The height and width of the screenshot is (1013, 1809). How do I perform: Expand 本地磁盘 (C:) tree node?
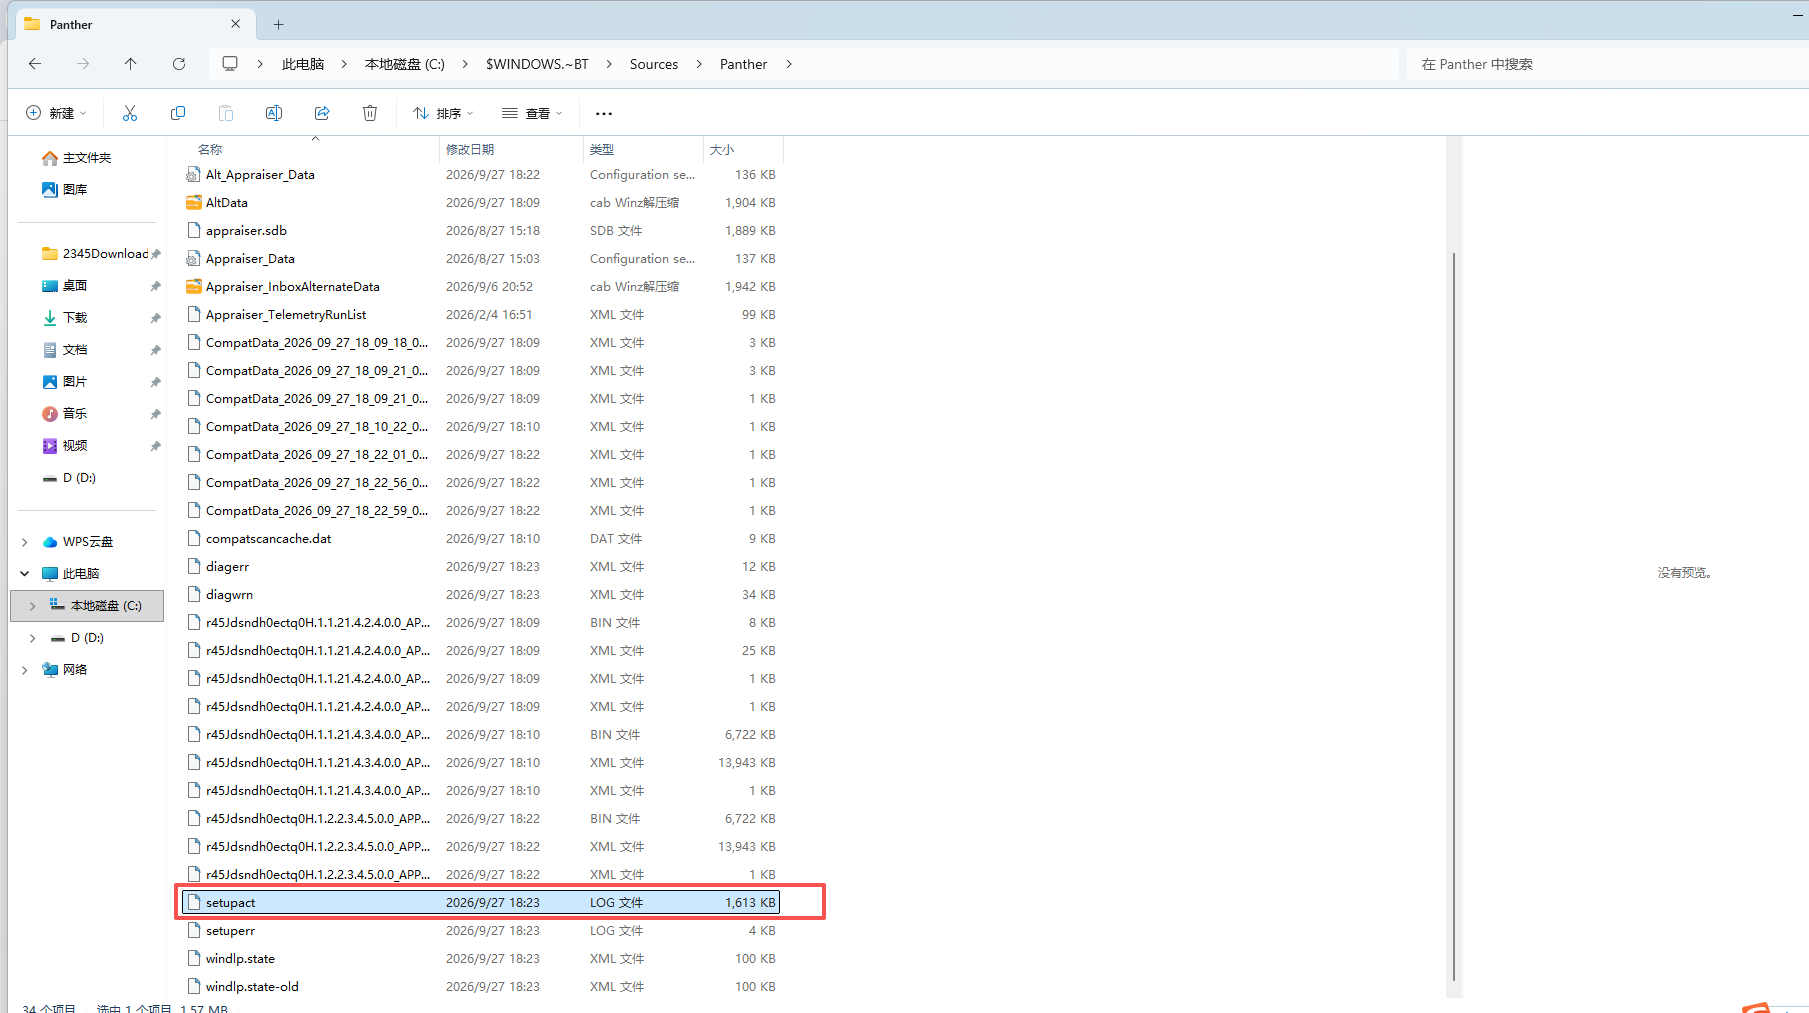click(33, 606)
